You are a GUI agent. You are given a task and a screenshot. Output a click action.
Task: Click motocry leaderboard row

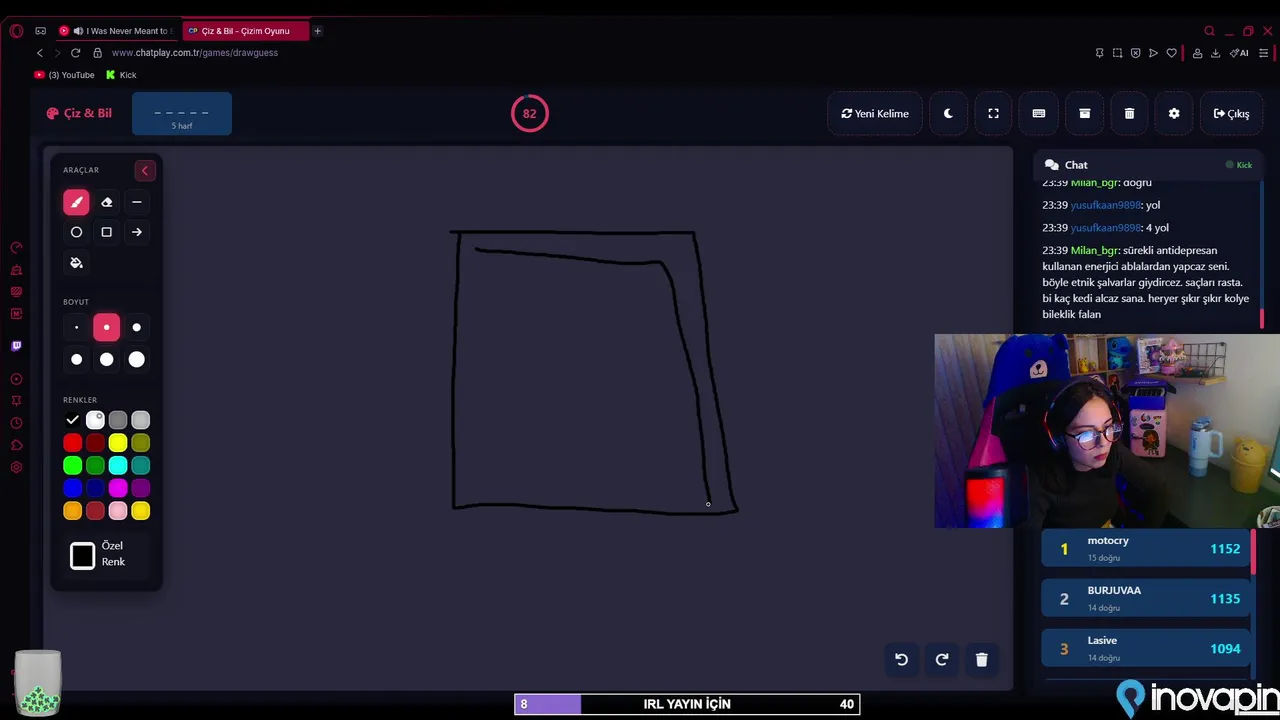(1146, 548)
